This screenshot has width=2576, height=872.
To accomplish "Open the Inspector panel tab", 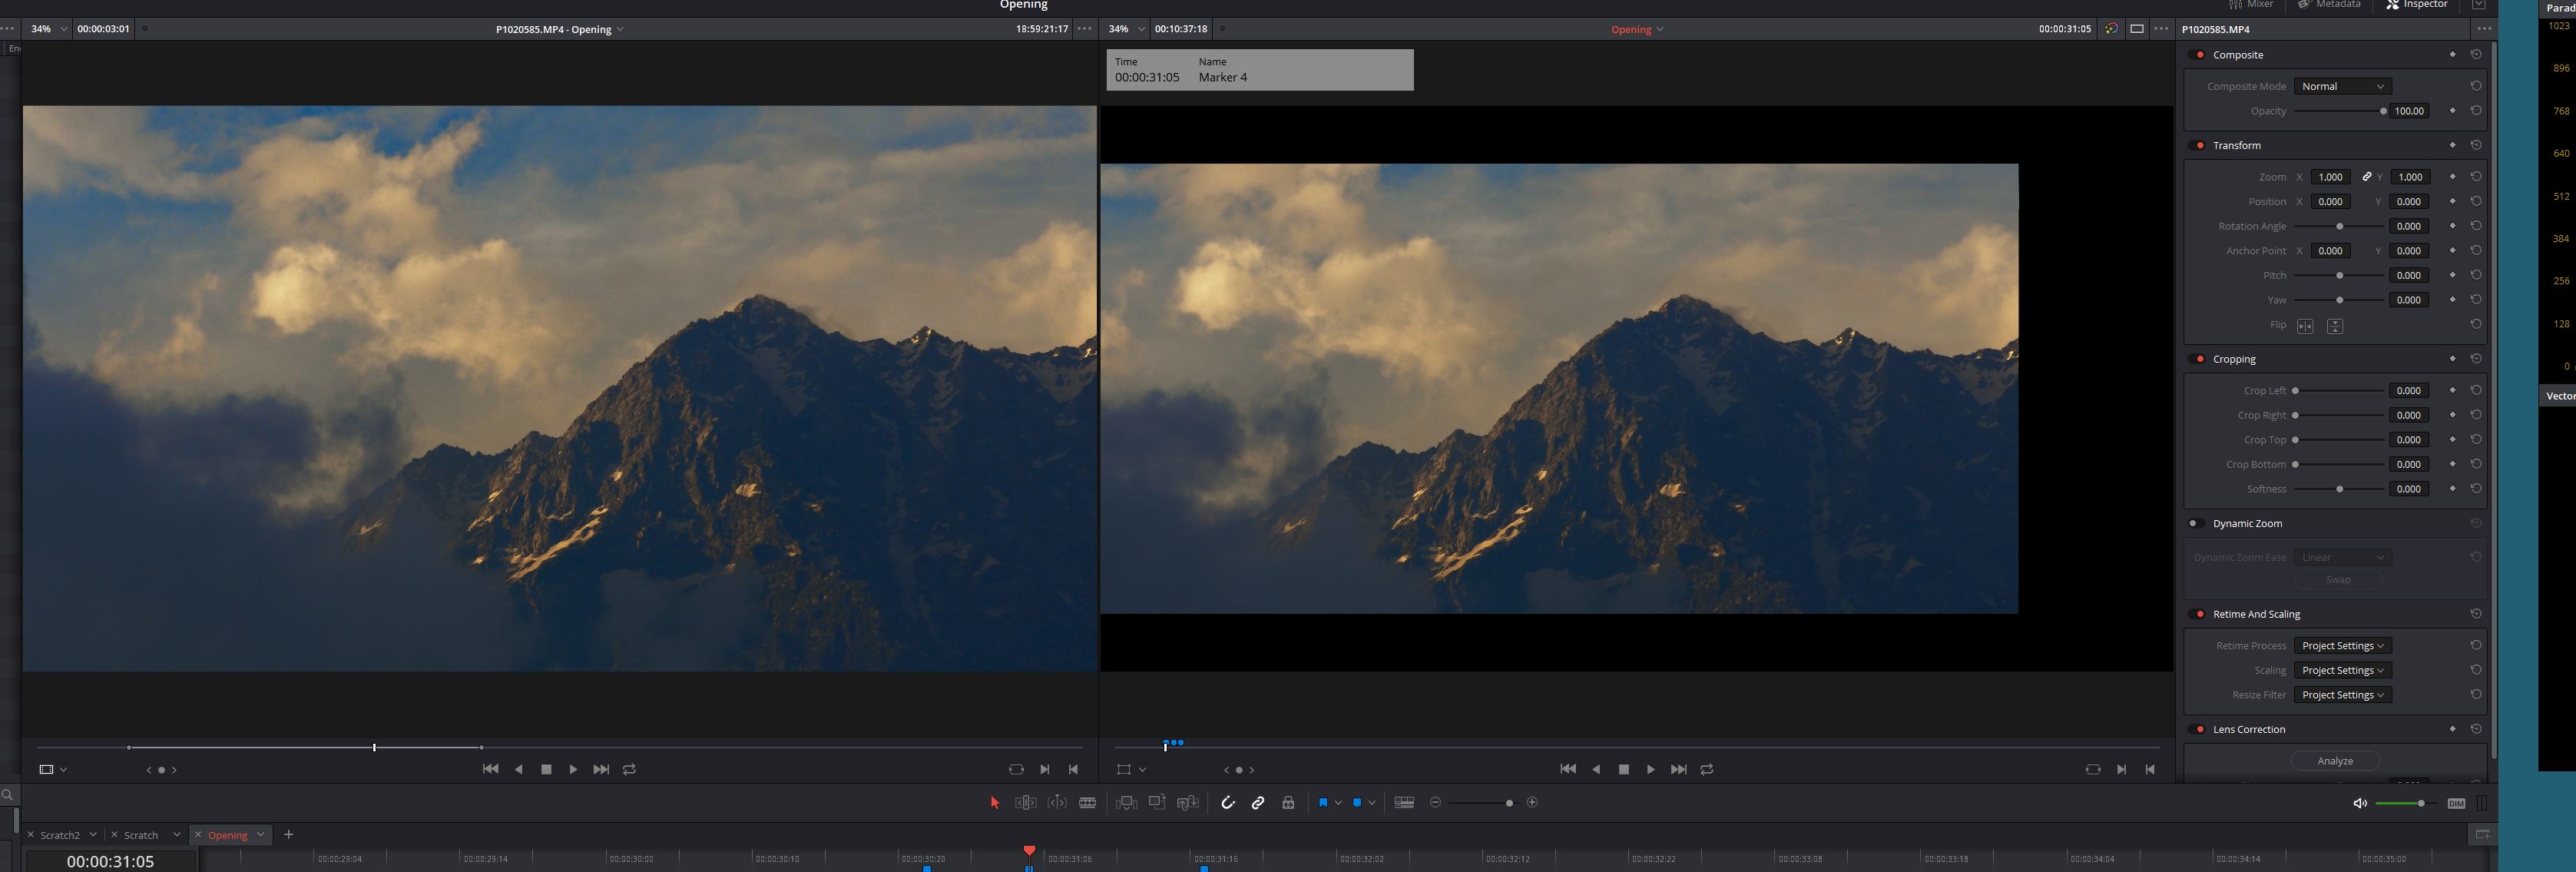I will click(2417, 5).
